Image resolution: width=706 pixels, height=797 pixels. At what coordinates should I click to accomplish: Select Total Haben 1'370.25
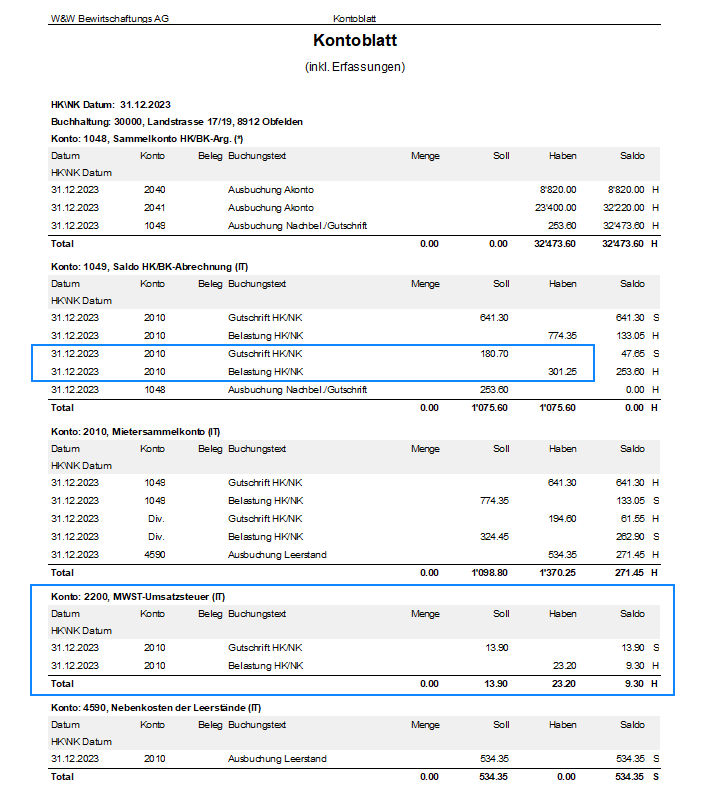pyautogui.click(x=558, y=573)
